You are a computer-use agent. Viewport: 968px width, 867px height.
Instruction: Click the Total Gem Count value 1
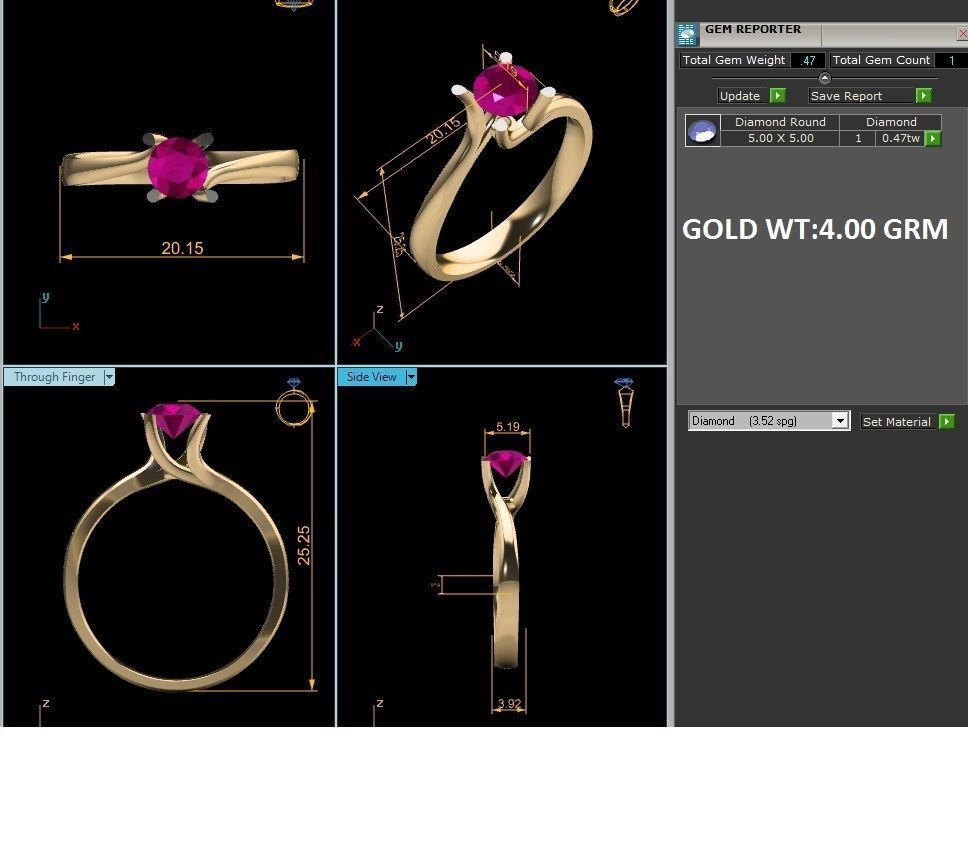[951, 61]
